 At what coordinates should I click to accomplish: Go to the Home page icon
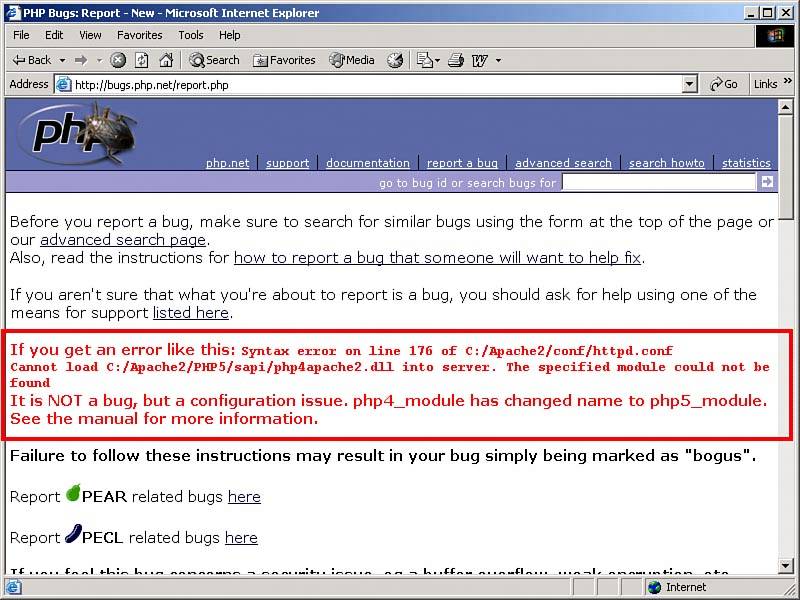[x=166, y=60]
